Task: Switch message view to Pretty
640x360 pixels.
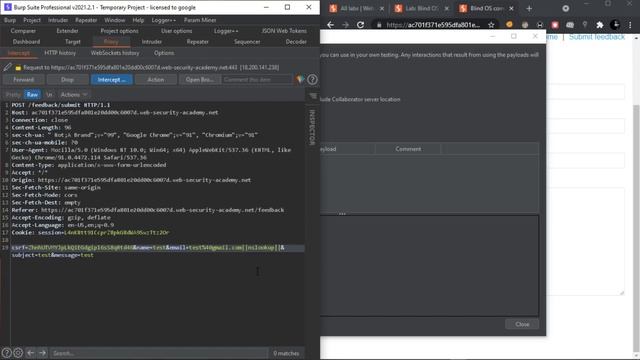Action: click(x=13, y=94)
